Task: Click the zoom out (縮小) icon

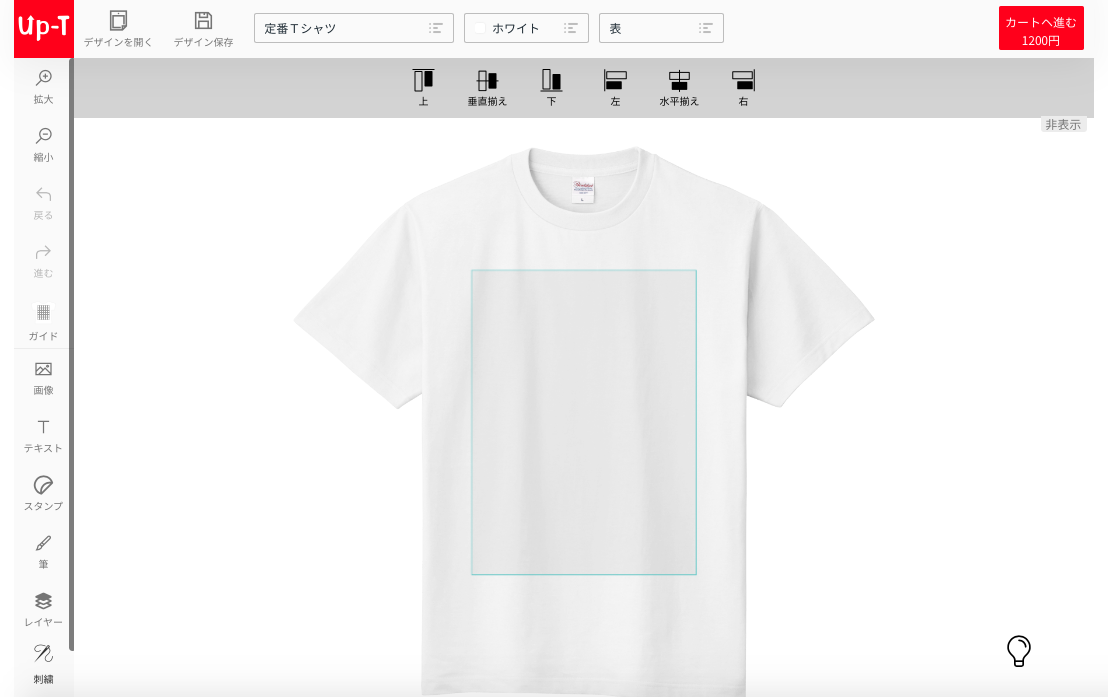Action: (x=43, y=136)
